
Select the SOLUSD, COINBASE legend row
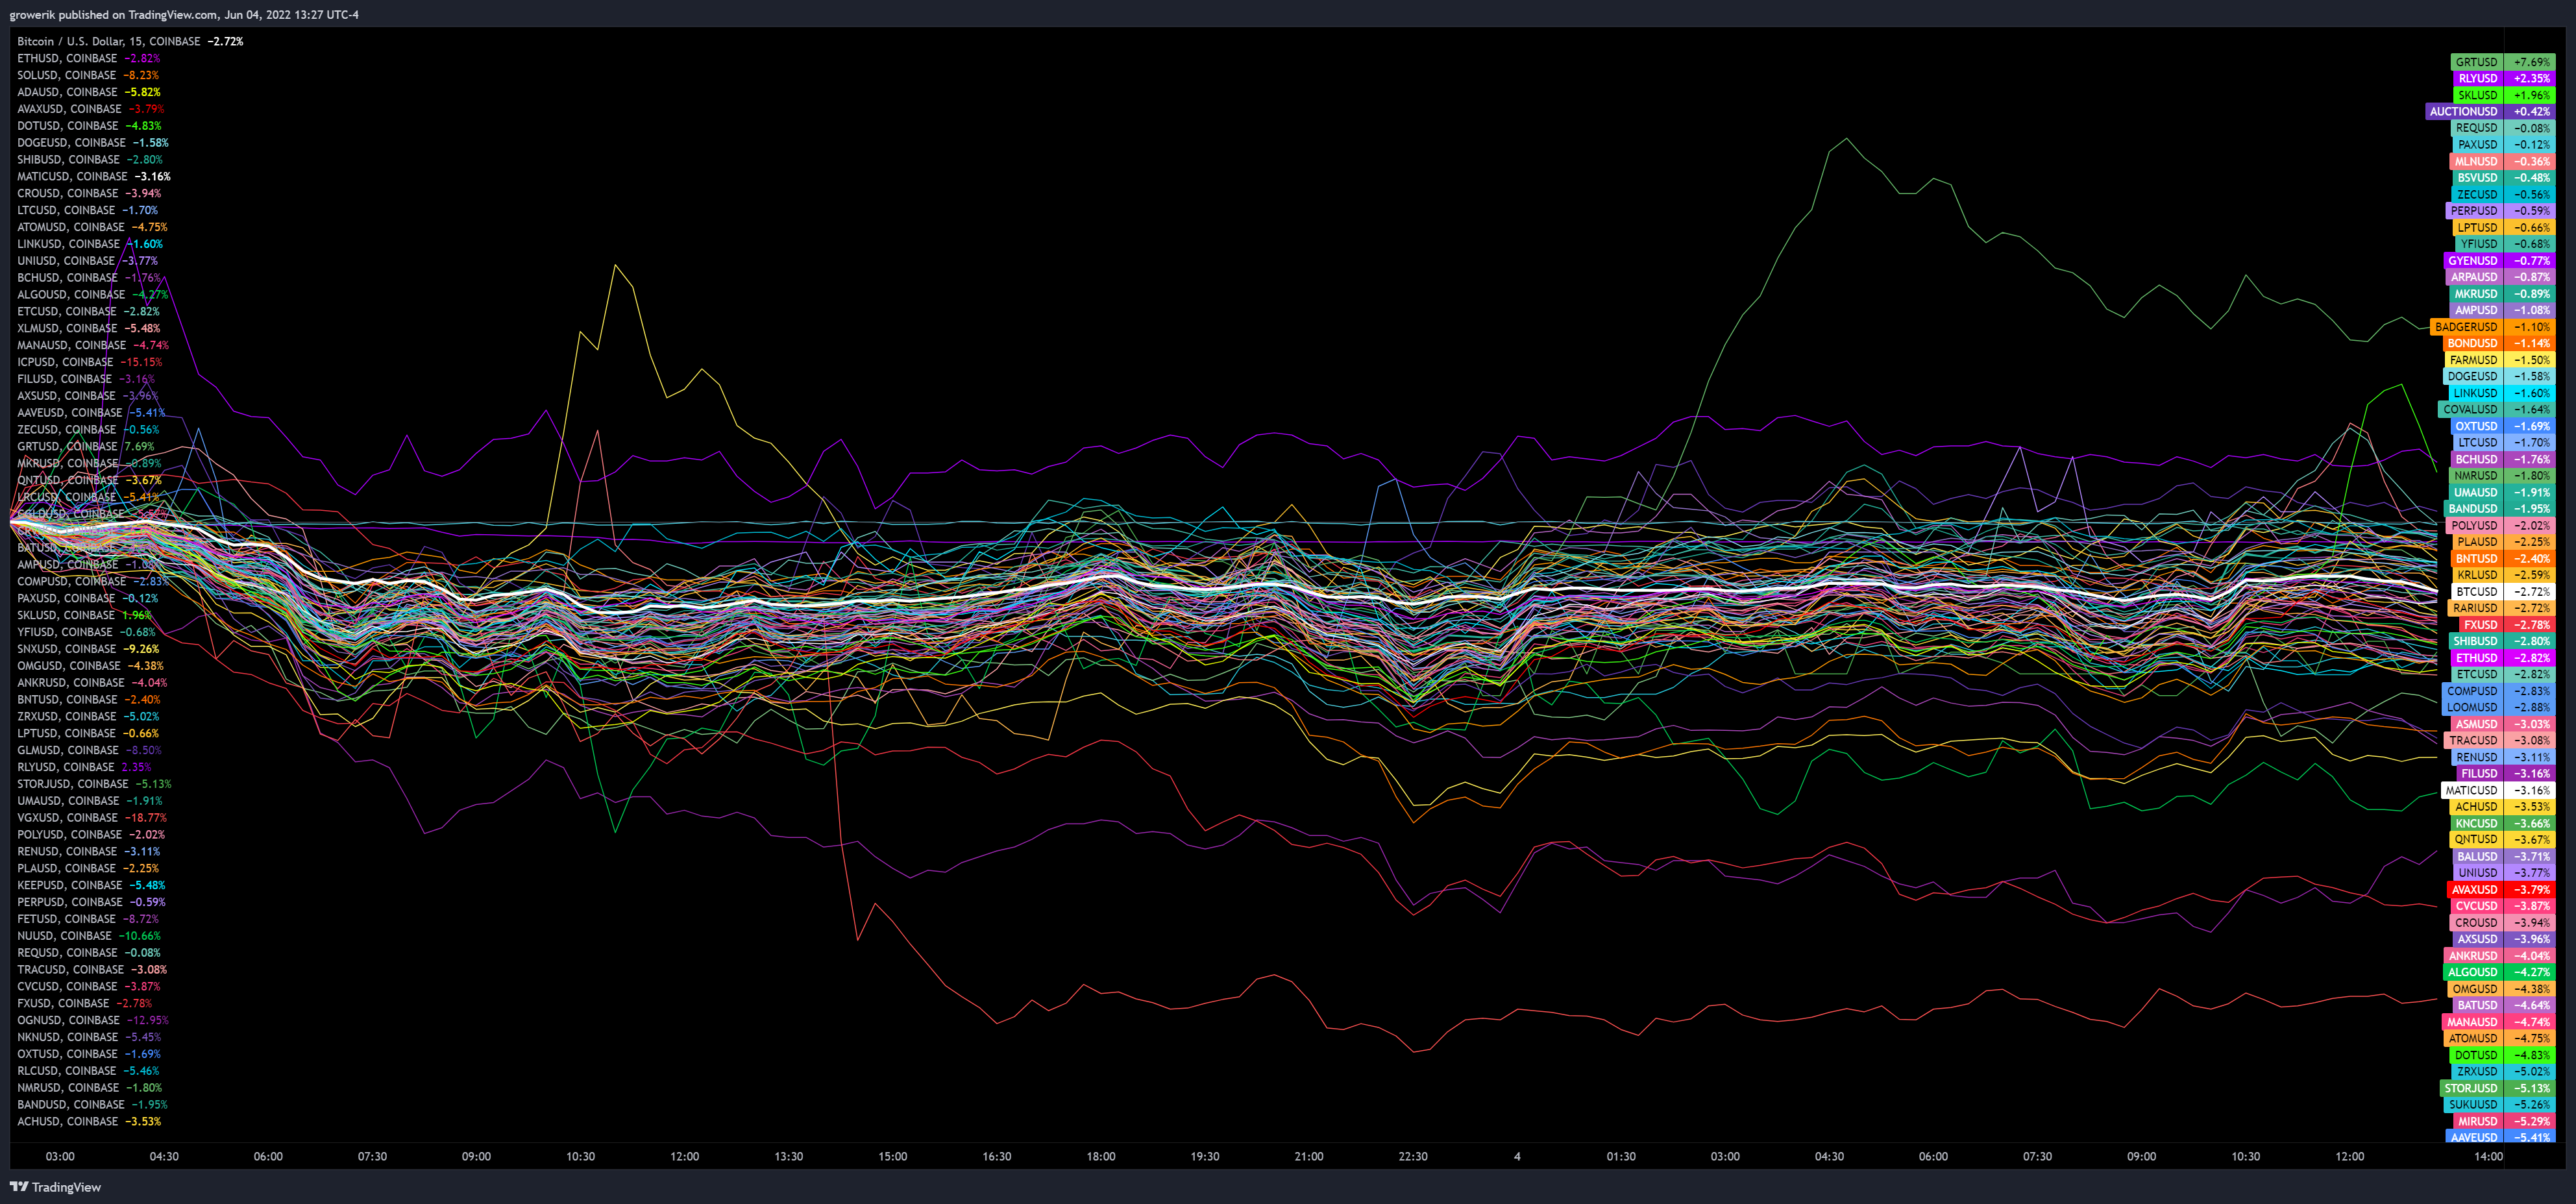tap(88, 75)
